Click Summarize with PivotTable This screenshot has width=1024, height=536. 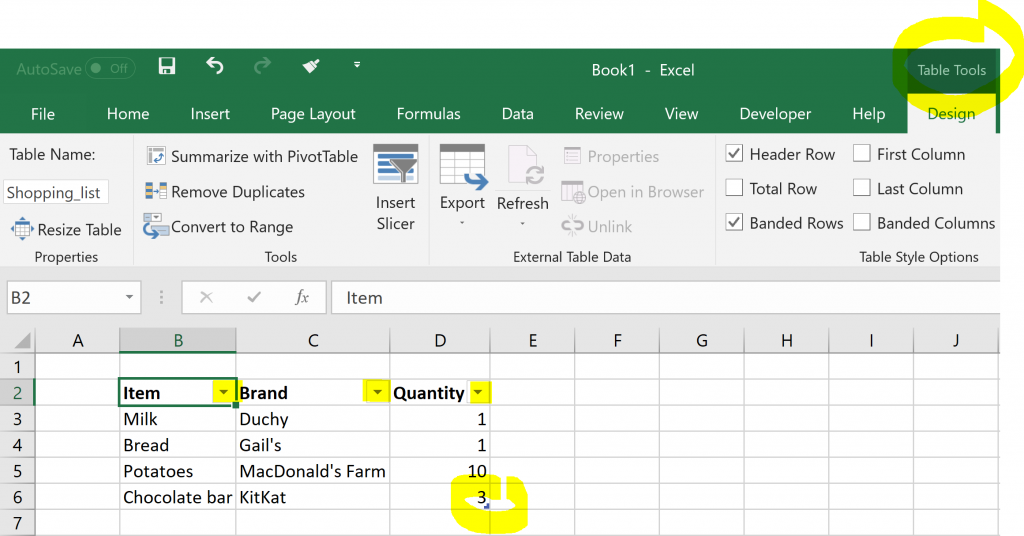pyautogui.click(x=252, y=156)
